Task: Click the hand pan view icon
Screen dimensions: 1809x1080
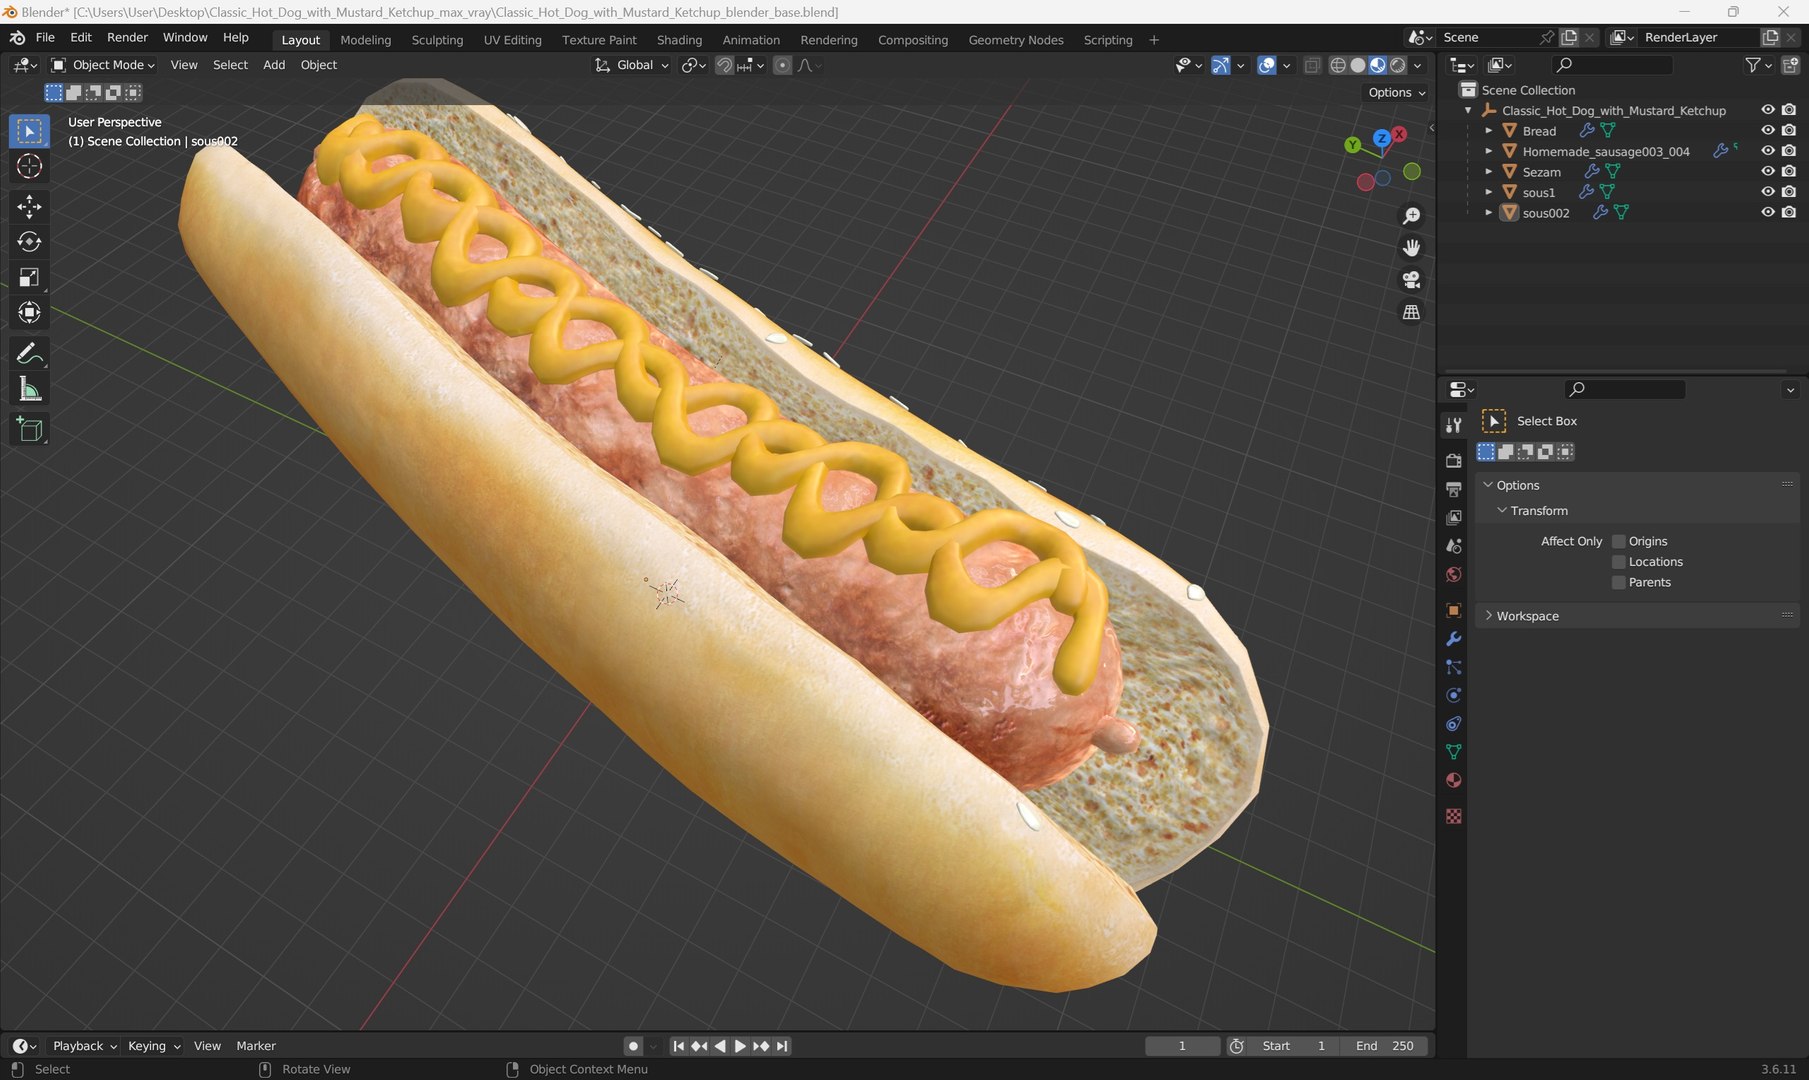Action: pos(1411,248)
